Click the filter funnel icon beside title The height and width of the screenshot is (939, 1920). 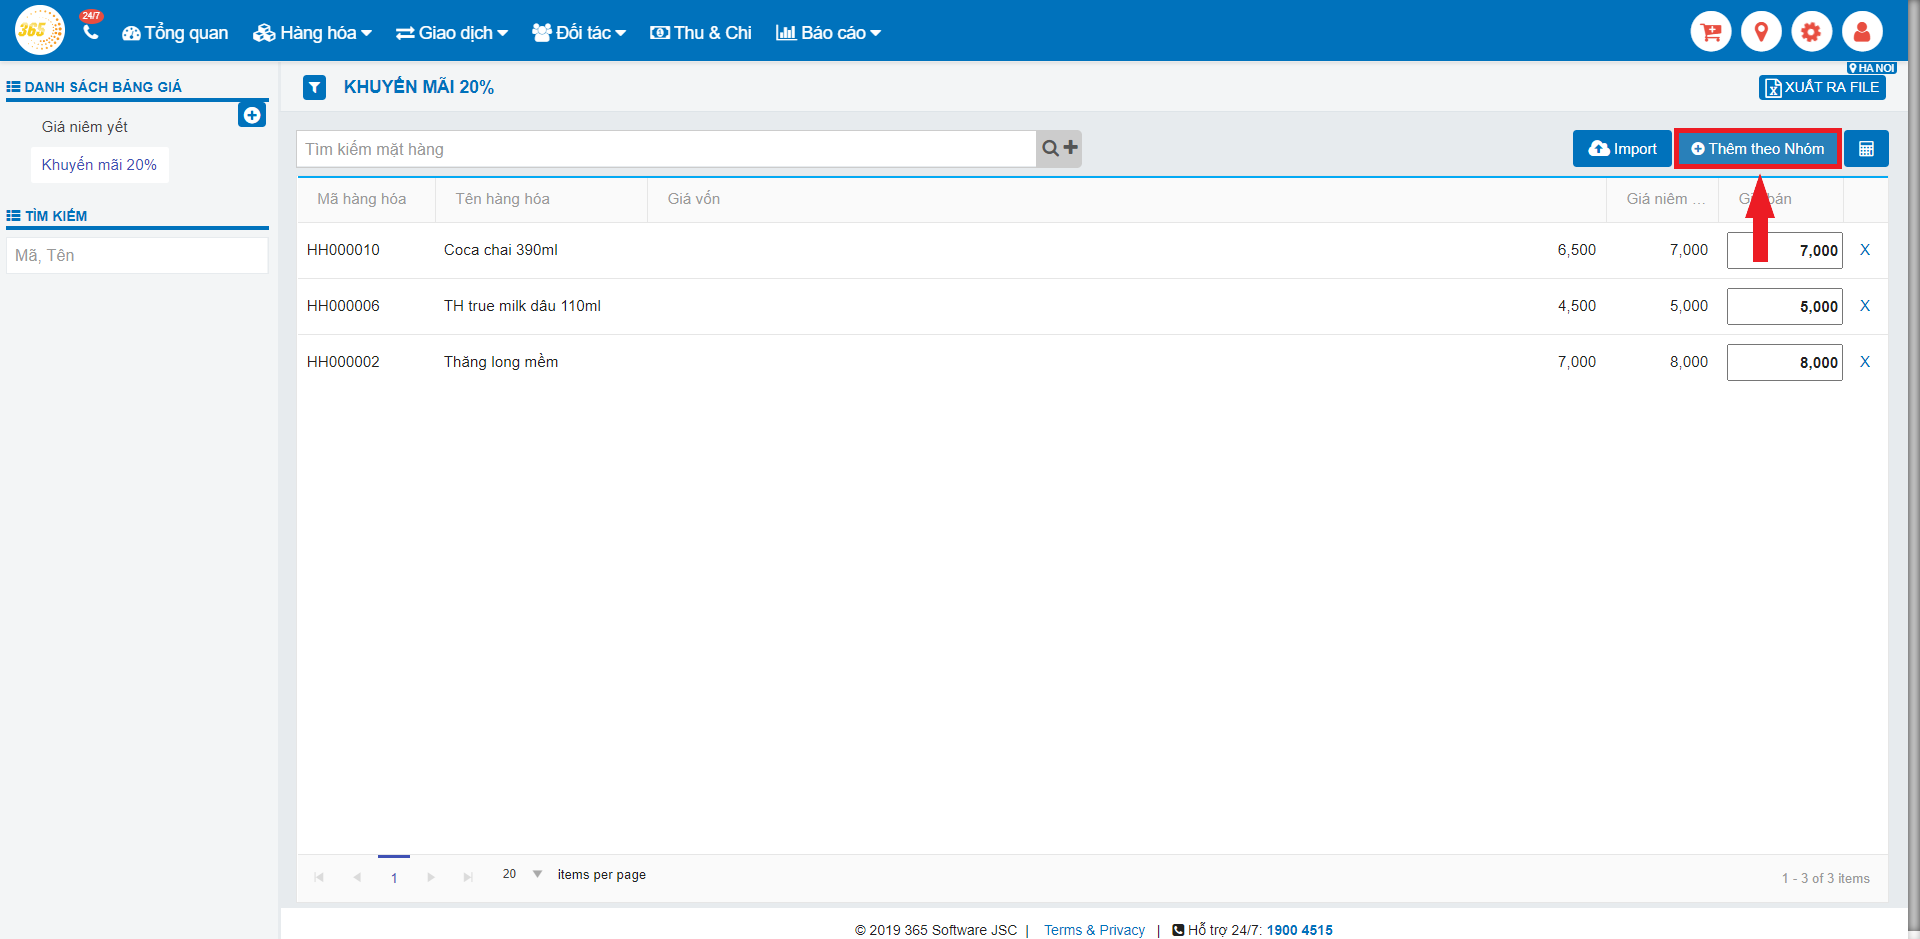314,88
